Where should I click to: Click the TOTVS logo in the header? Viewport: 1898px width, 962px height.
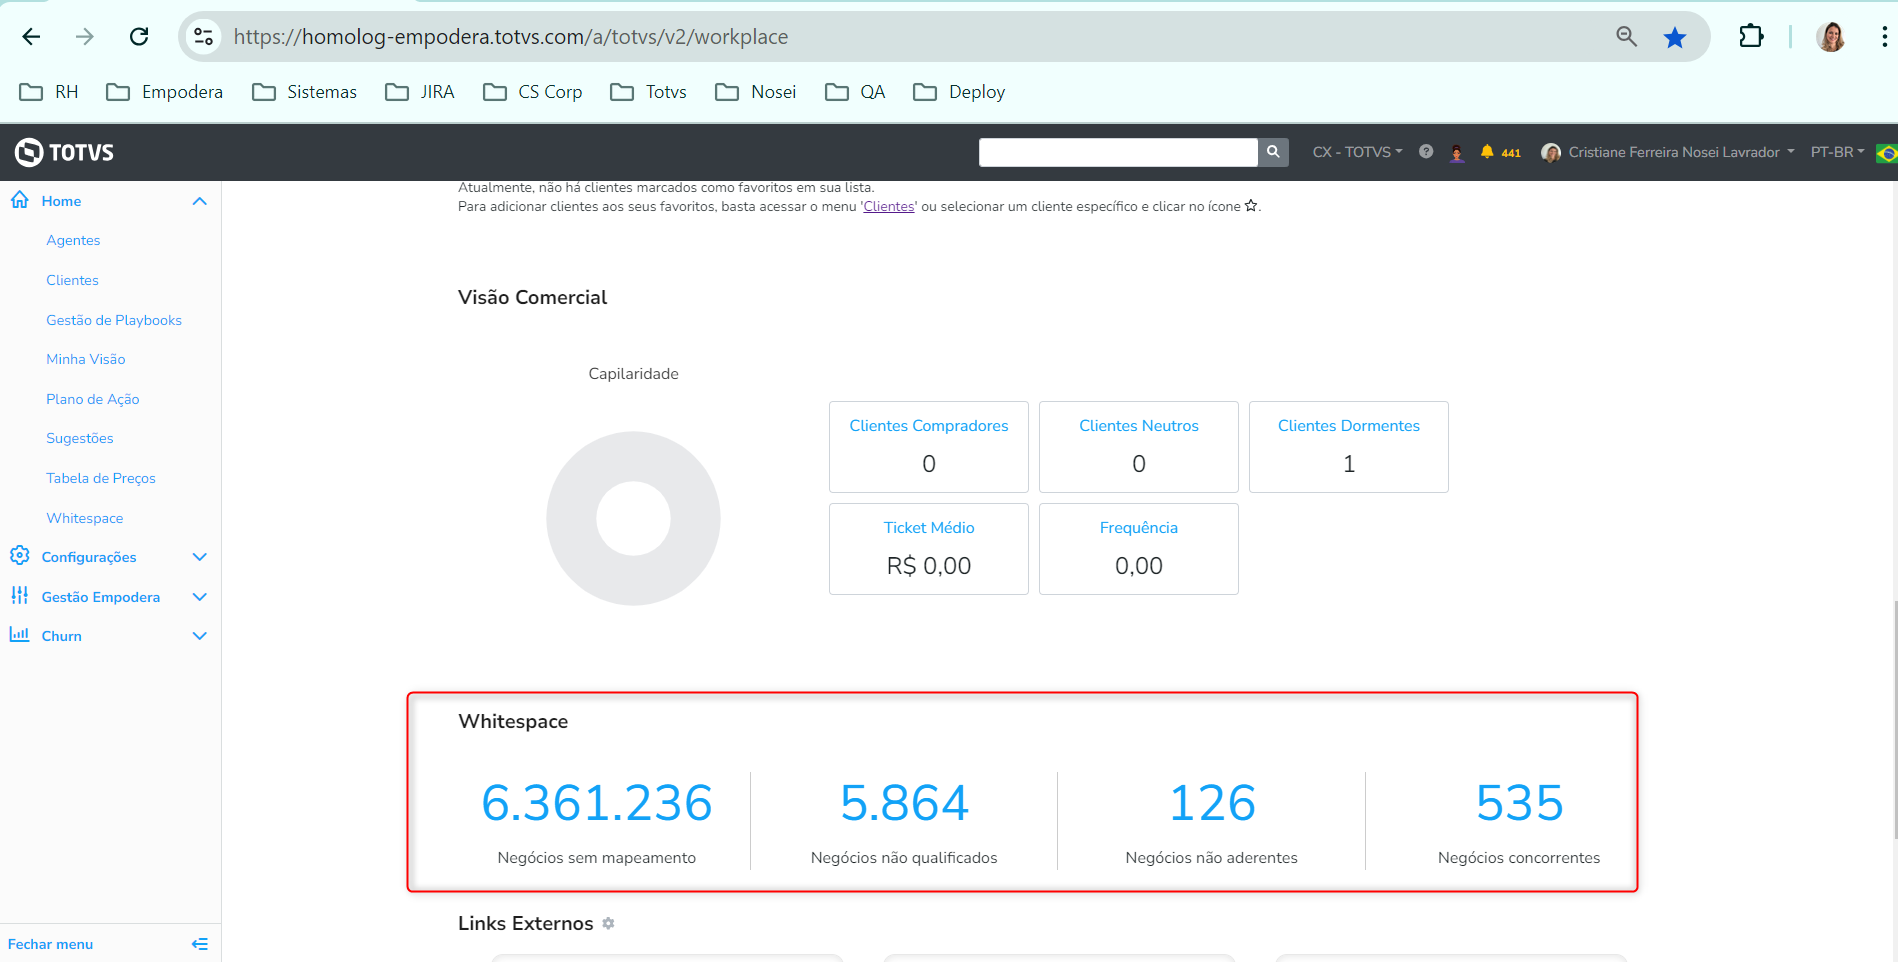pyautogui.click(x=64, y=152)
